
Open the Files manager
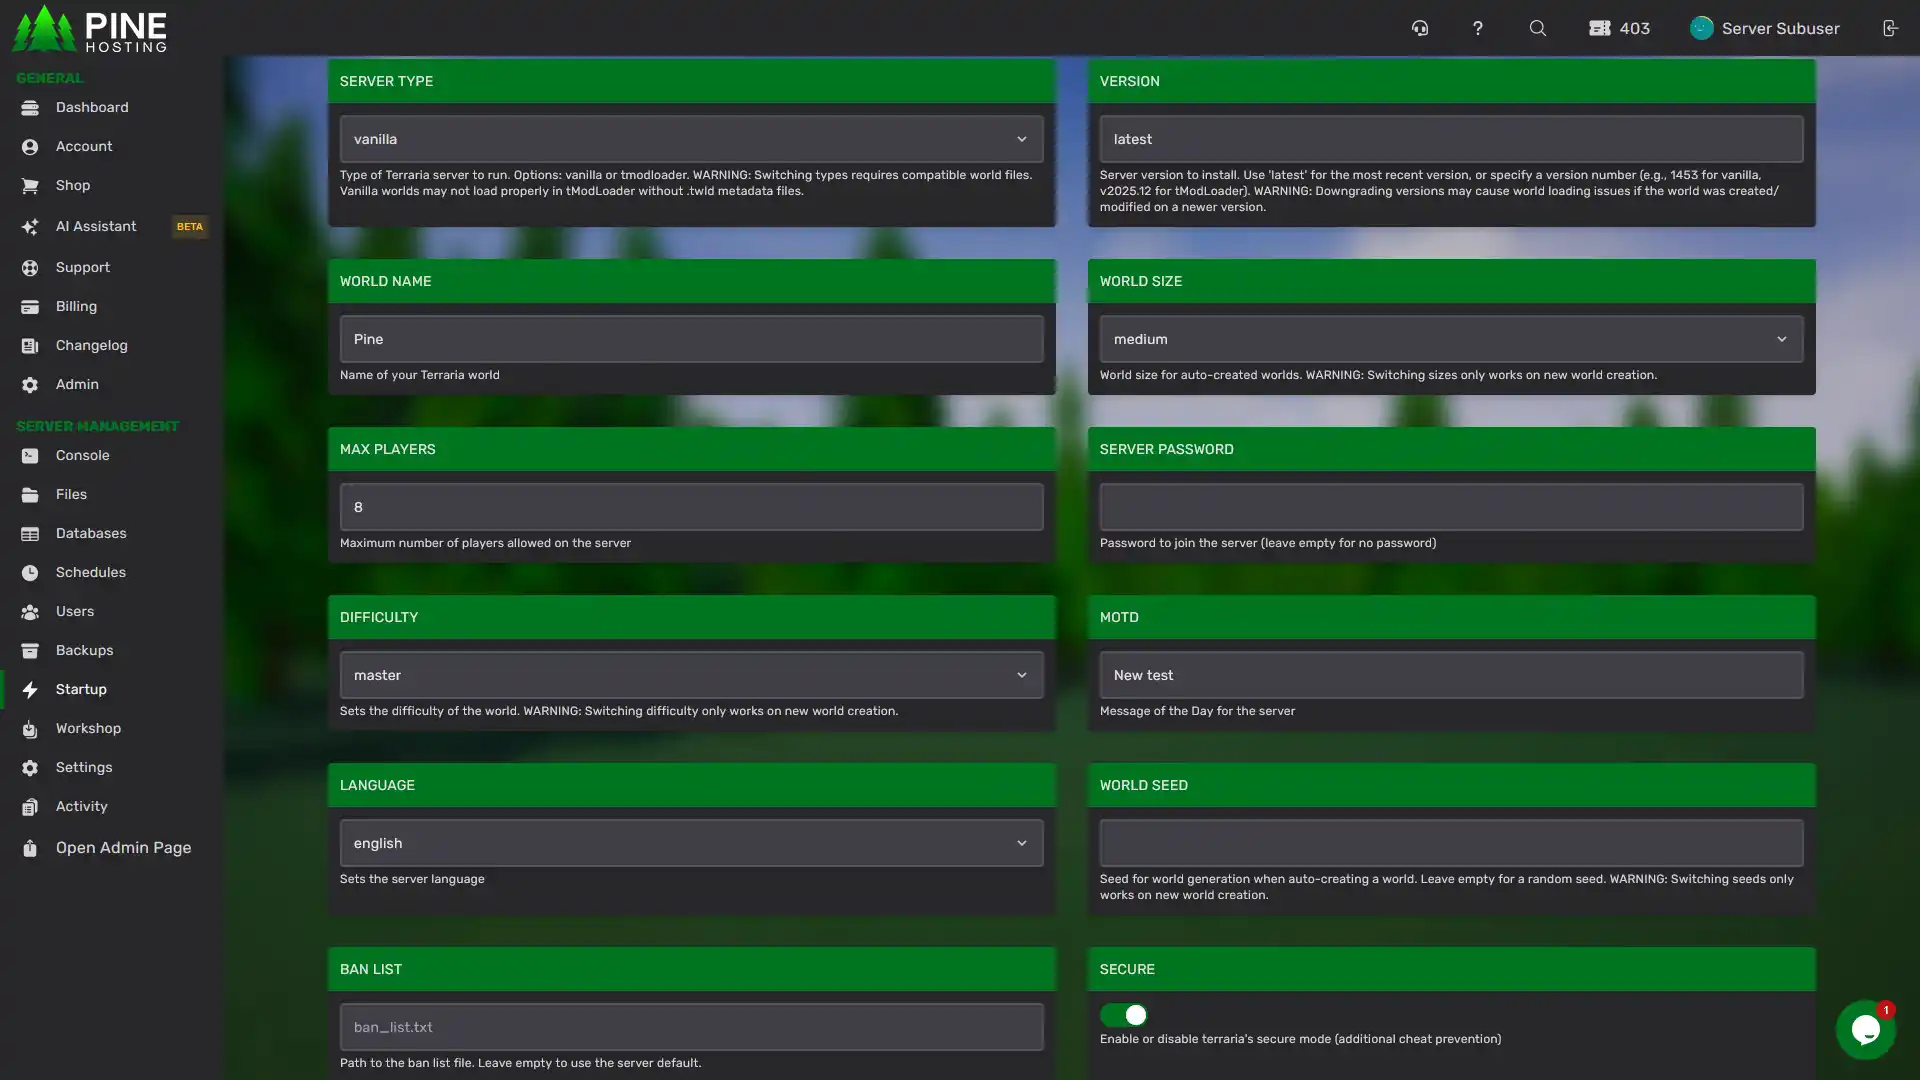coord(71,494)
